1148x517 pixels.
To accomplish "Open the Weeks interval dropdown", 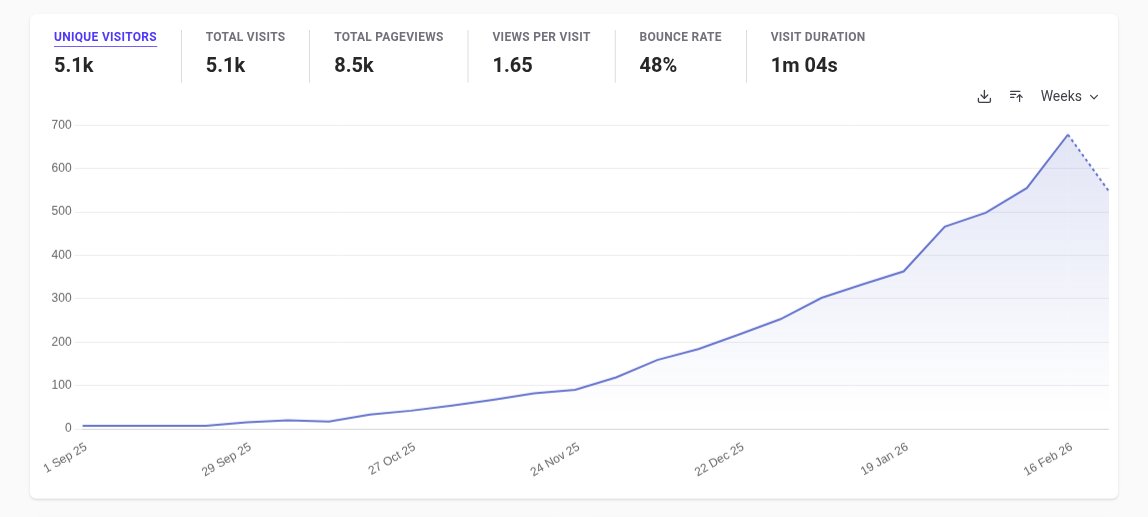I will pos(1070,96).
